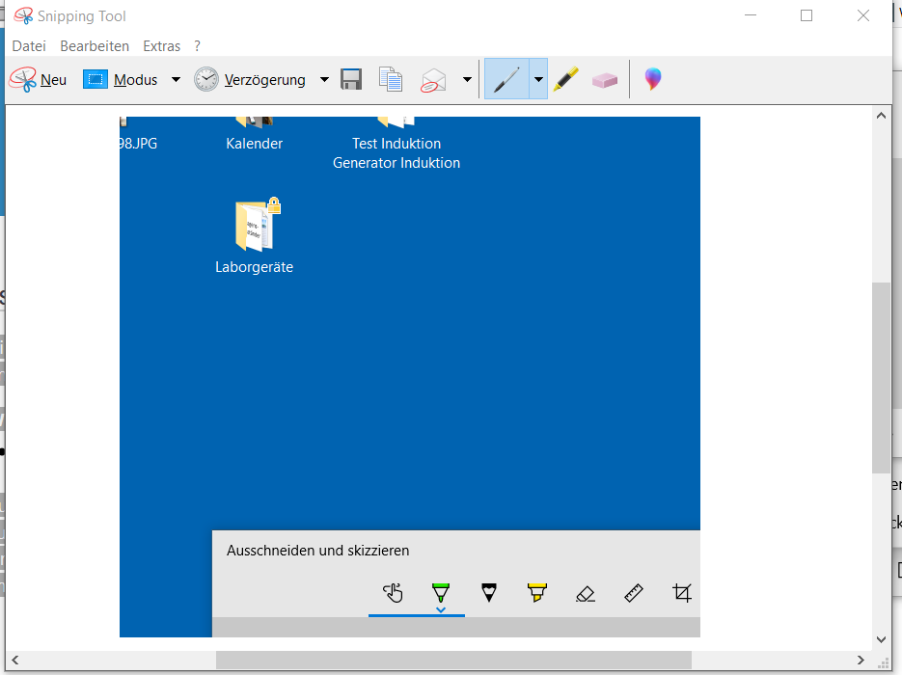Open Paint 3D with the colorful balloon icon
This screenshot has width=902, height=675.
coord(652,80)
